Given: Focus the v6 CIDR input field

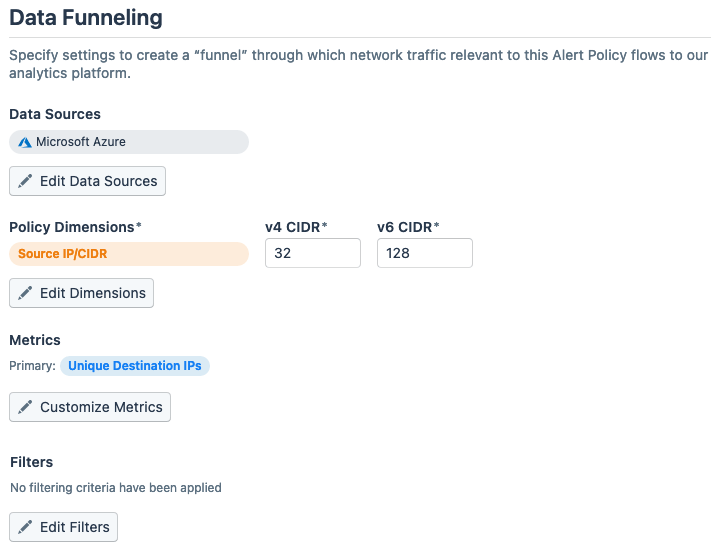Looking at the screenshot, I should [424, 254].
